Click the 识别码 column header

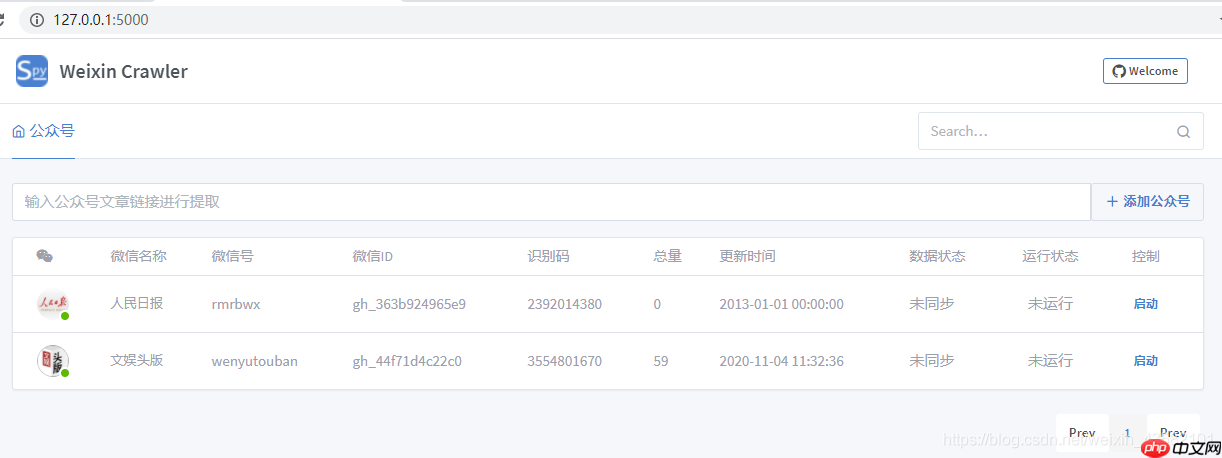[x=548, y=256]
